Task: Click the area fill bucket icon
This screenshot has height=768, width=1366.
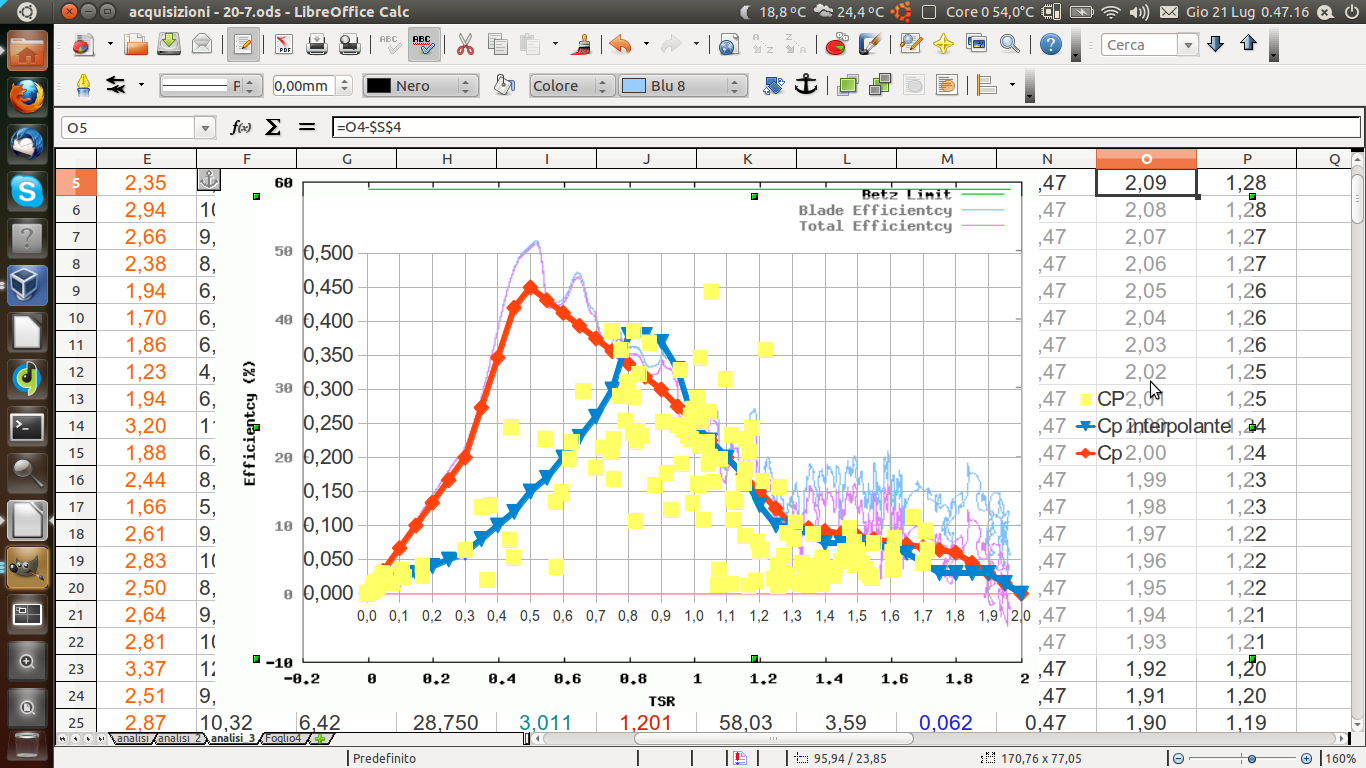Action: pyautogui.click(x=504, y=86)
